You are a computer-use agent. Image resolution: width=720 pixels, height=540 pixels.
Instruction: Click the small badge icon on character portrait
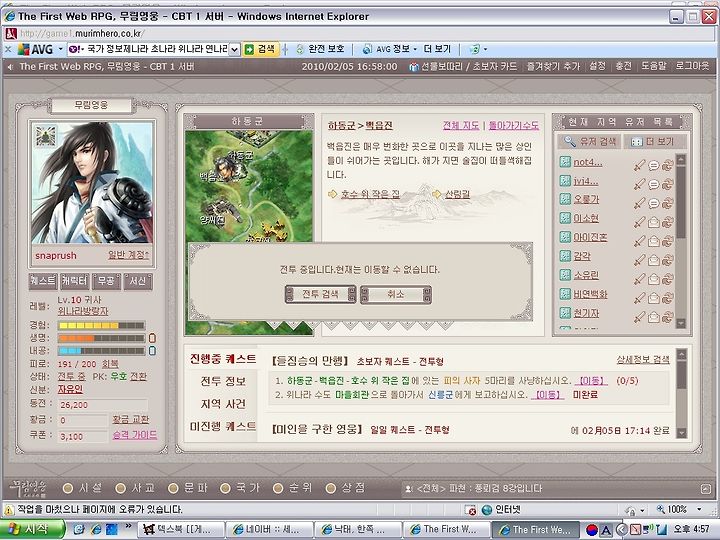click(x=46, y=136)
